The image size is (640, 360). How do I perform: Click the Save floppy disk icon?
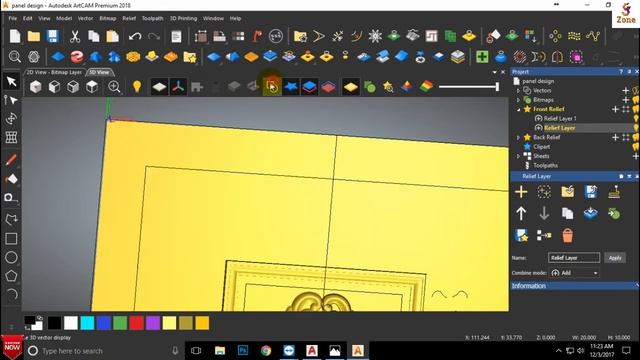[x=53, y=36]
